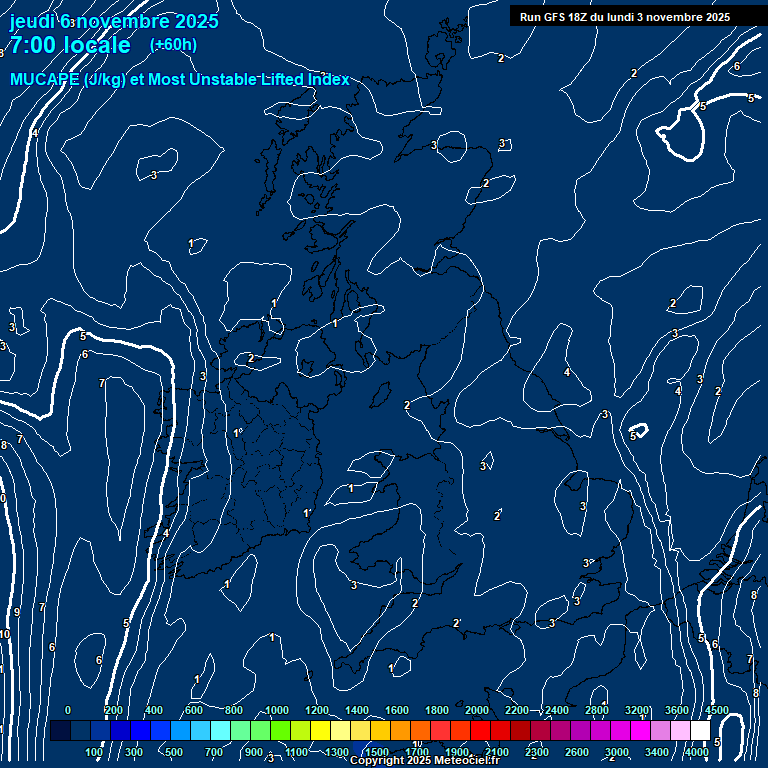Click the '2600' legend label

pos(577,752)
